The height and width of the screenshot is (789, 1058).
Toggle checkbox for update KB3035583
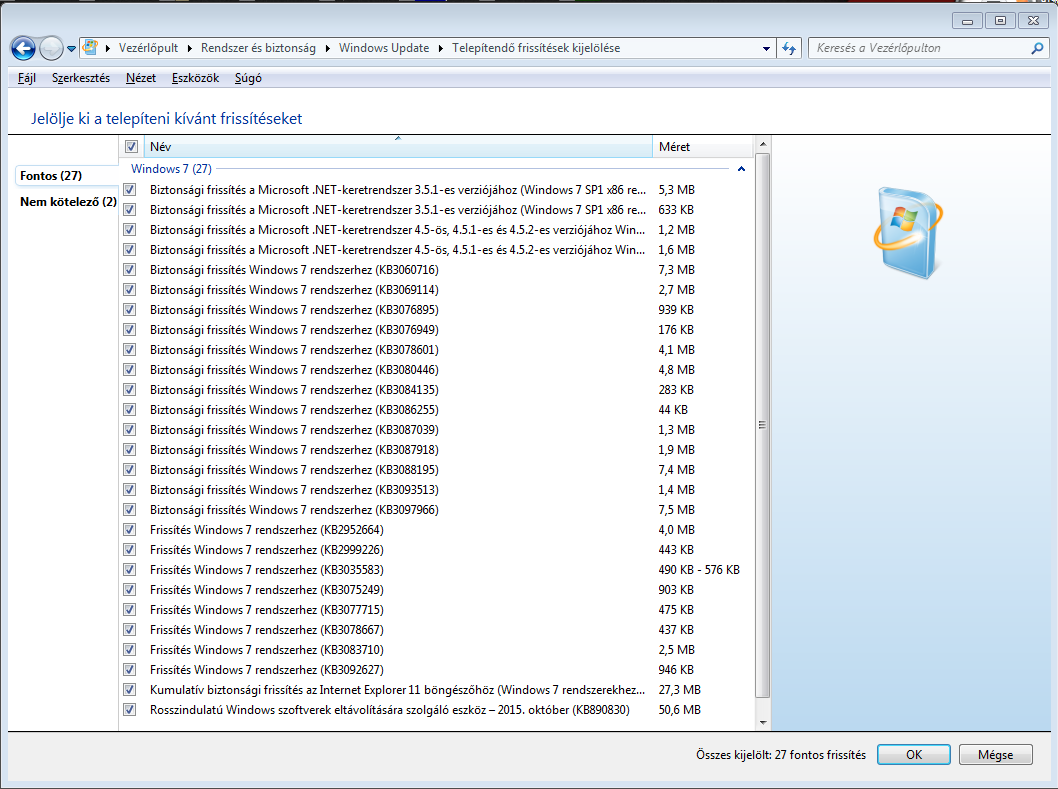pyautogui.click(x=130, y=570)
